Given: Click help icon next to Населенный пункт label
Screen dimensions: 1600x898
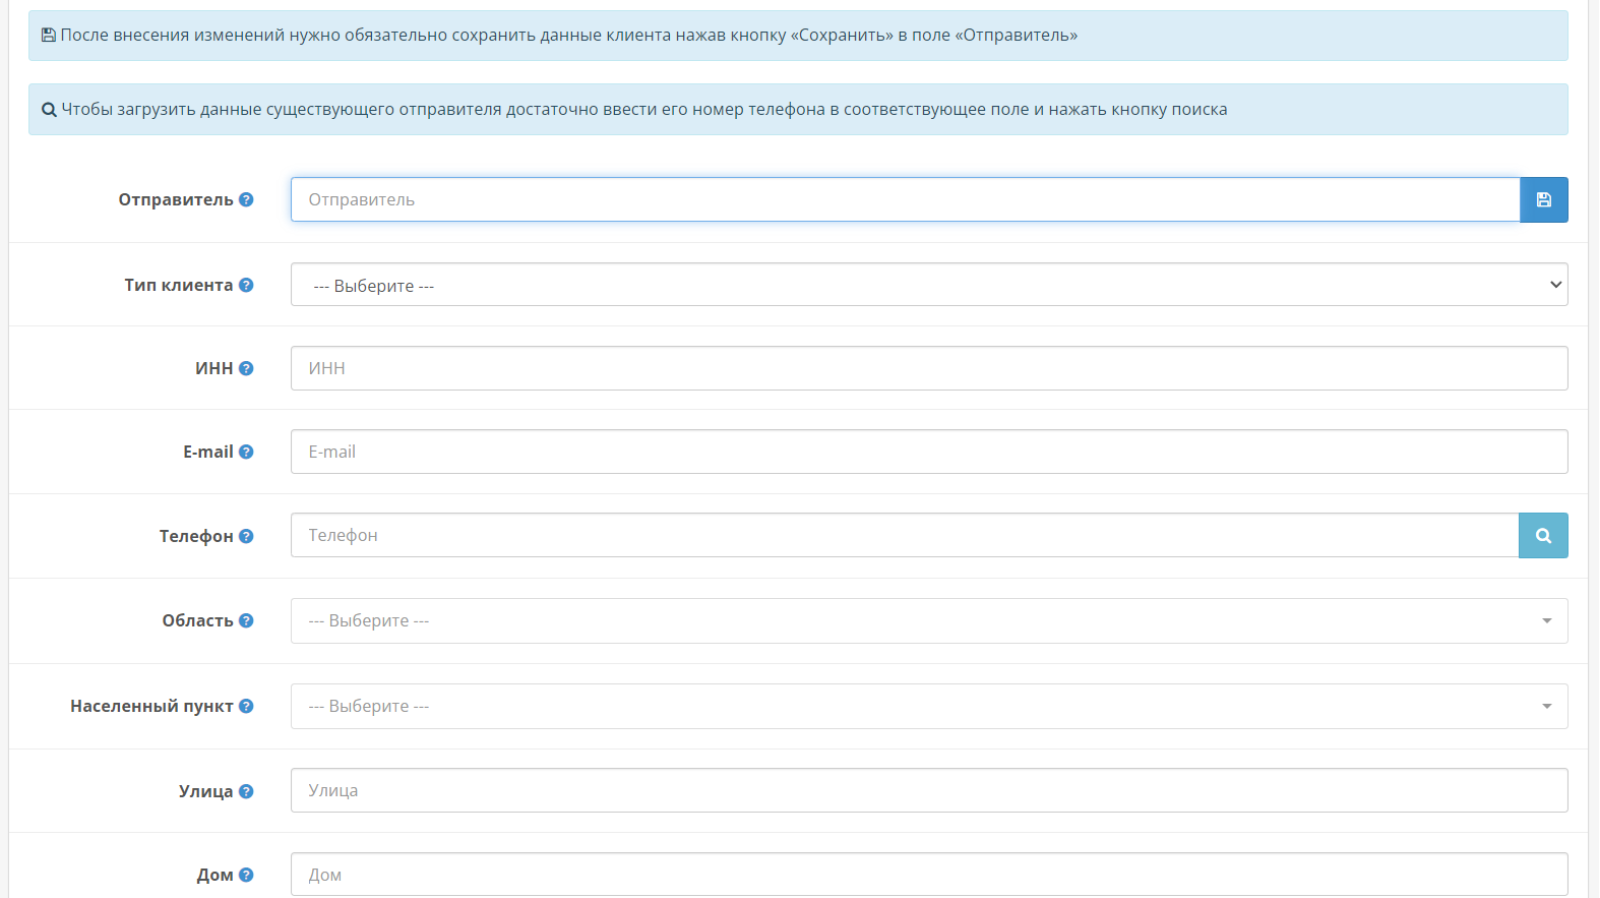Looking at the screenshot, I should tap(246, 706).
